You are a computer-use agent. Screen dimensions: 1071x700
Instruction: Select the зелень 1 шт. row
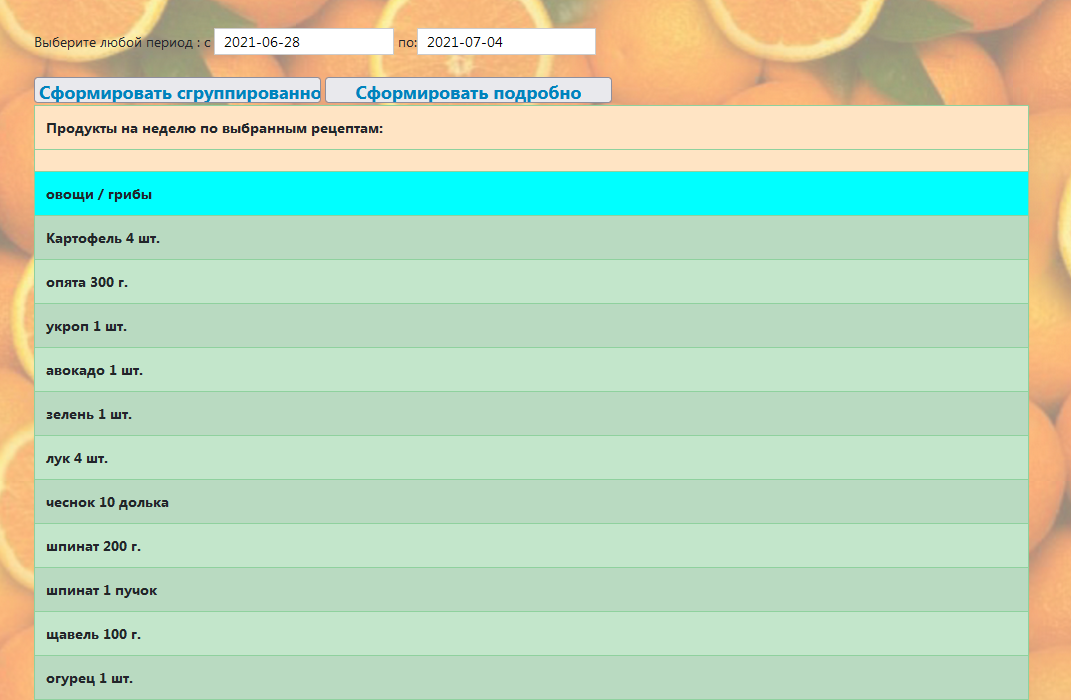coord(531,414)
